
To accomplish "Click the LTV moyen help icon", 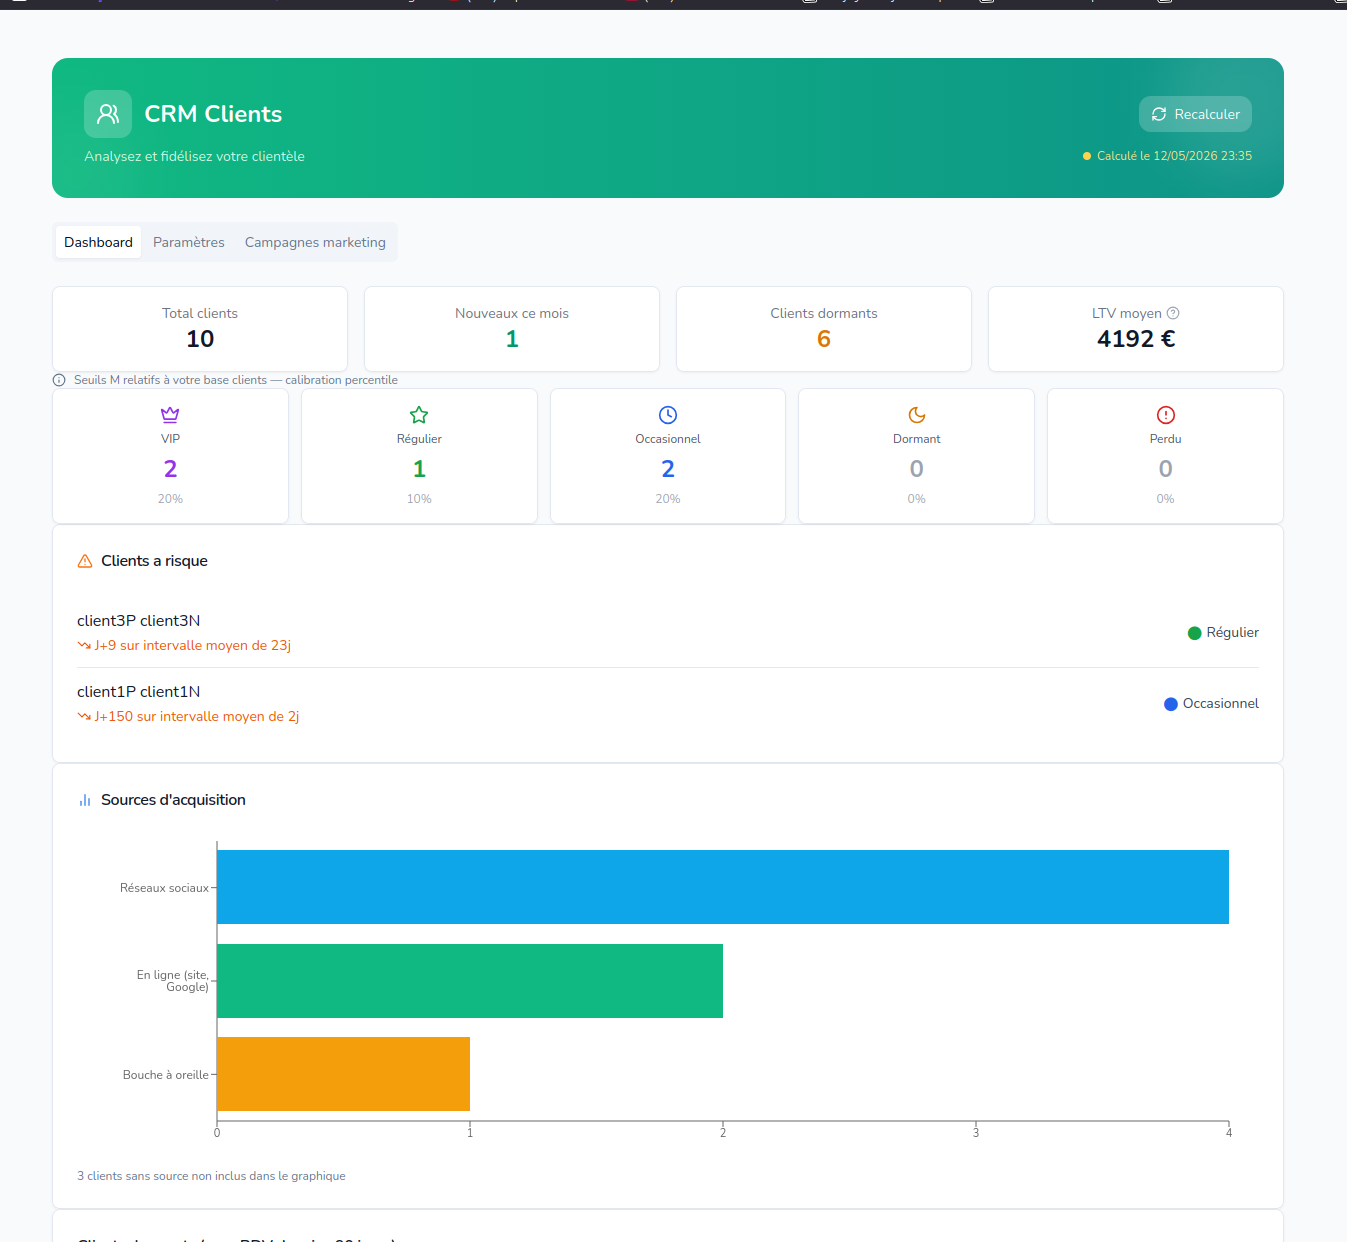I will 1173,313.
